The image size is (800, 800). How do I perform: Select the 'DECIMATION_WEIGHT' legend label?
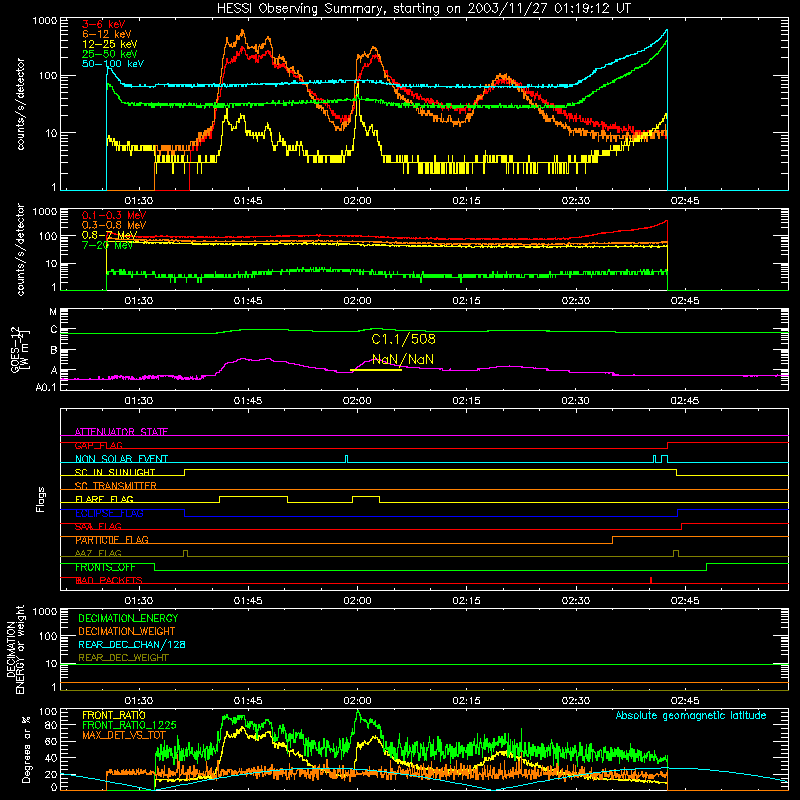tap(127, 631)
